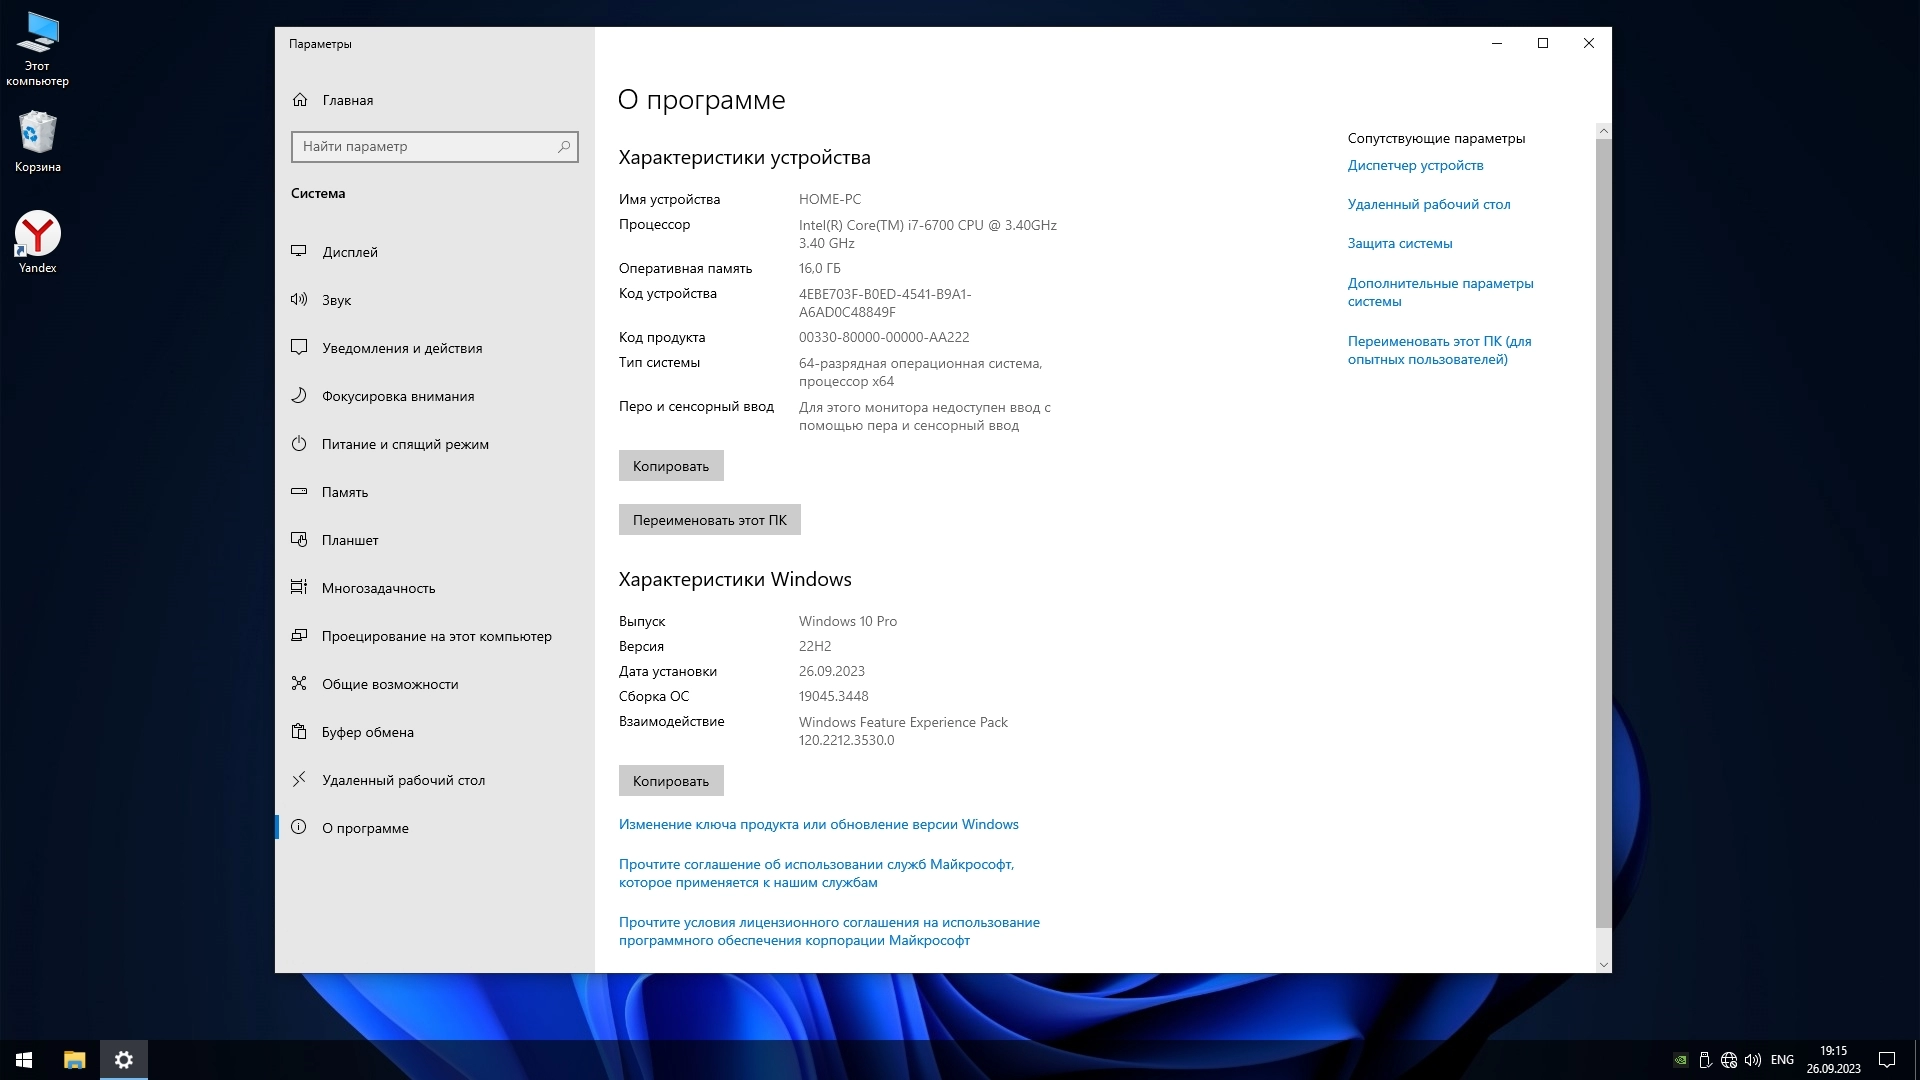Select the Tablet (Планшет) menu item
1920x1080 pixels.
coord(350,540)
